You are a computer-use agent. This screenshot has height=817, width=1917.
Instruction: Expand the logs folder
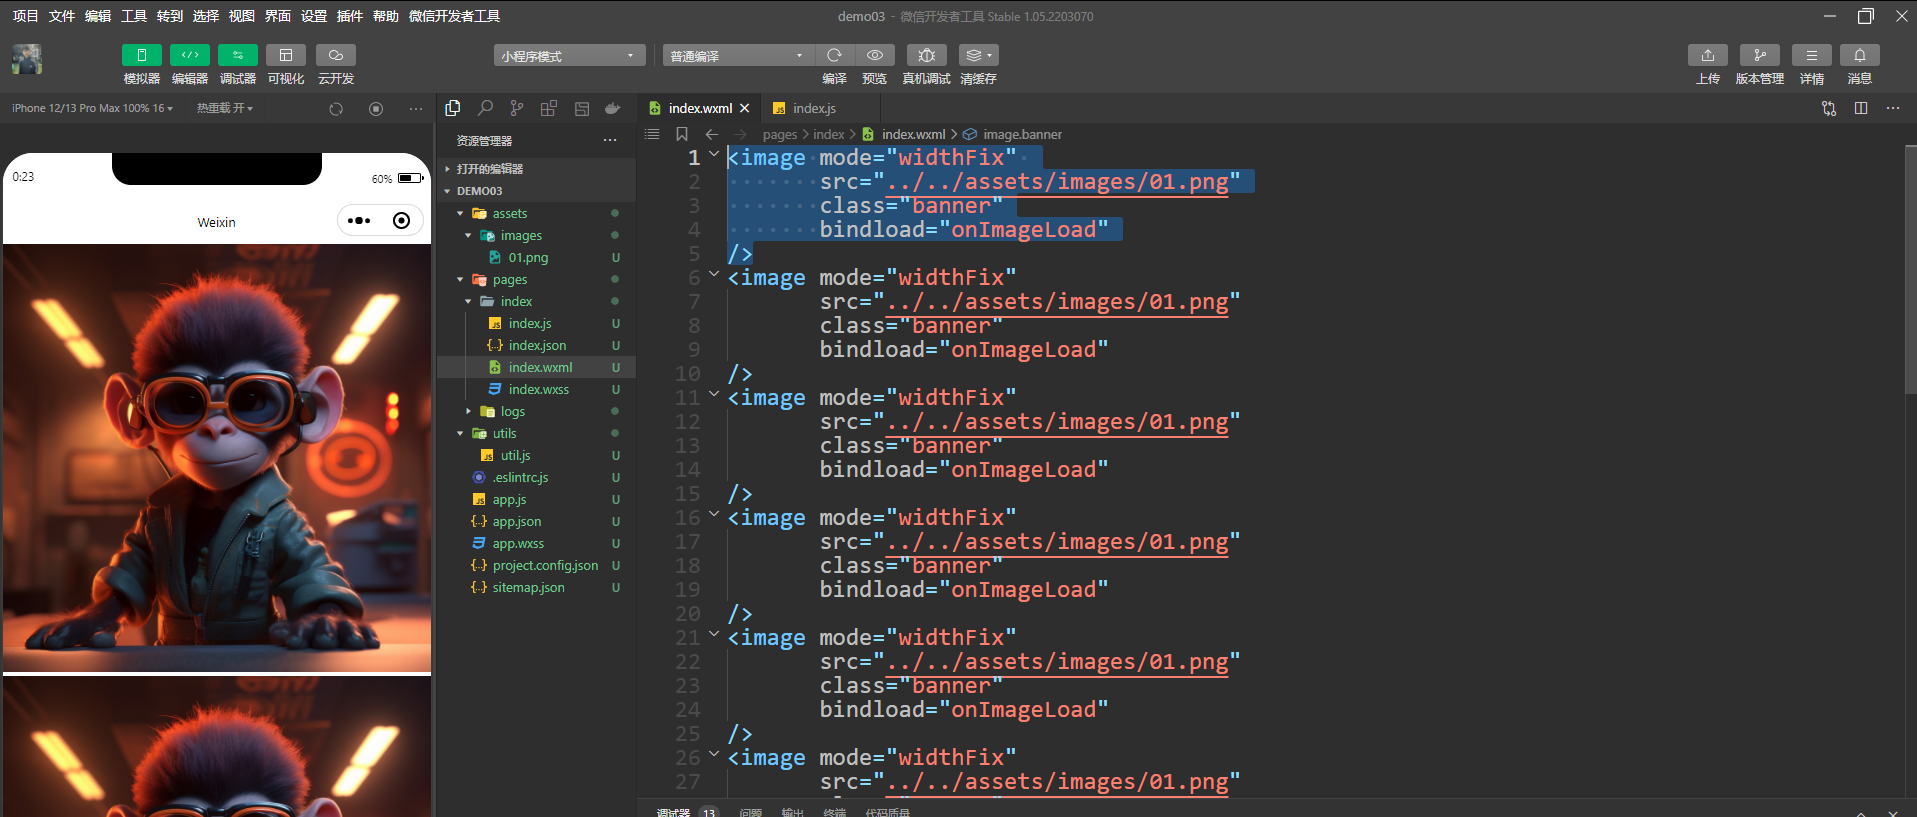click(x=537, y=411)
